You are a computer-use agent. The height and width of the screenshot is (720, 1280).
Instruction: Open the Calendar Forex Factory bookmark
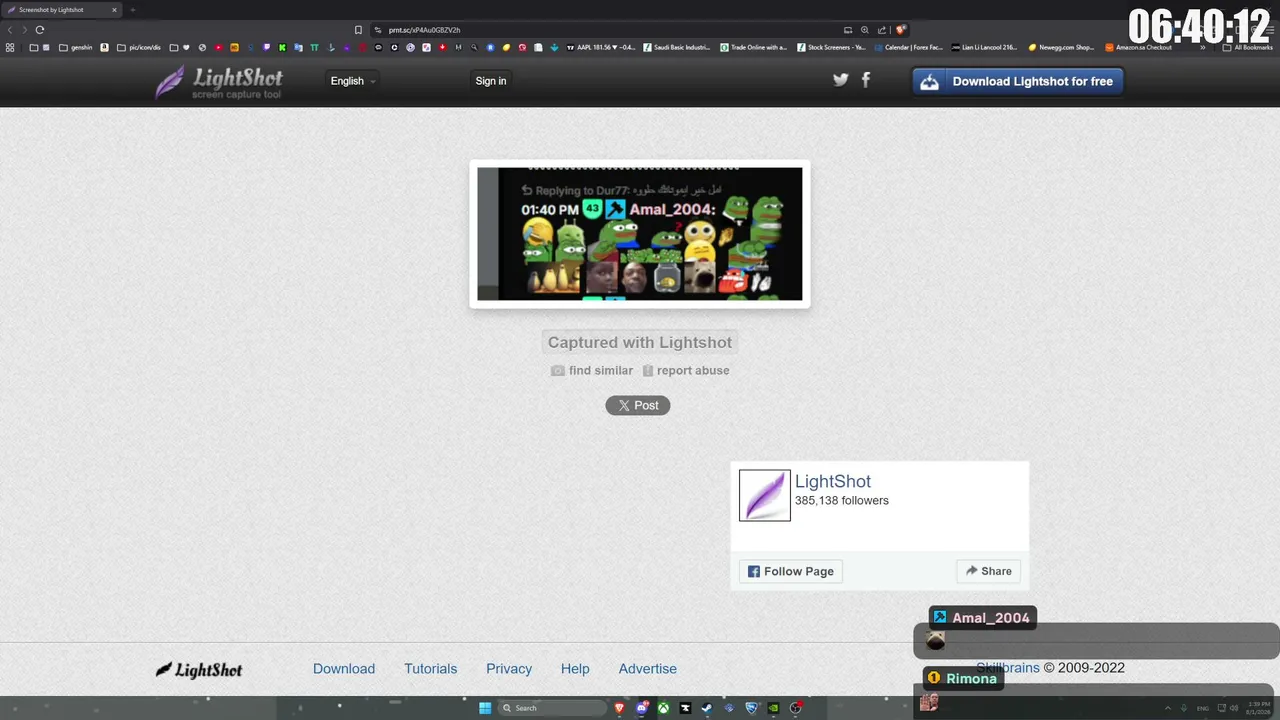pos(909,47)
